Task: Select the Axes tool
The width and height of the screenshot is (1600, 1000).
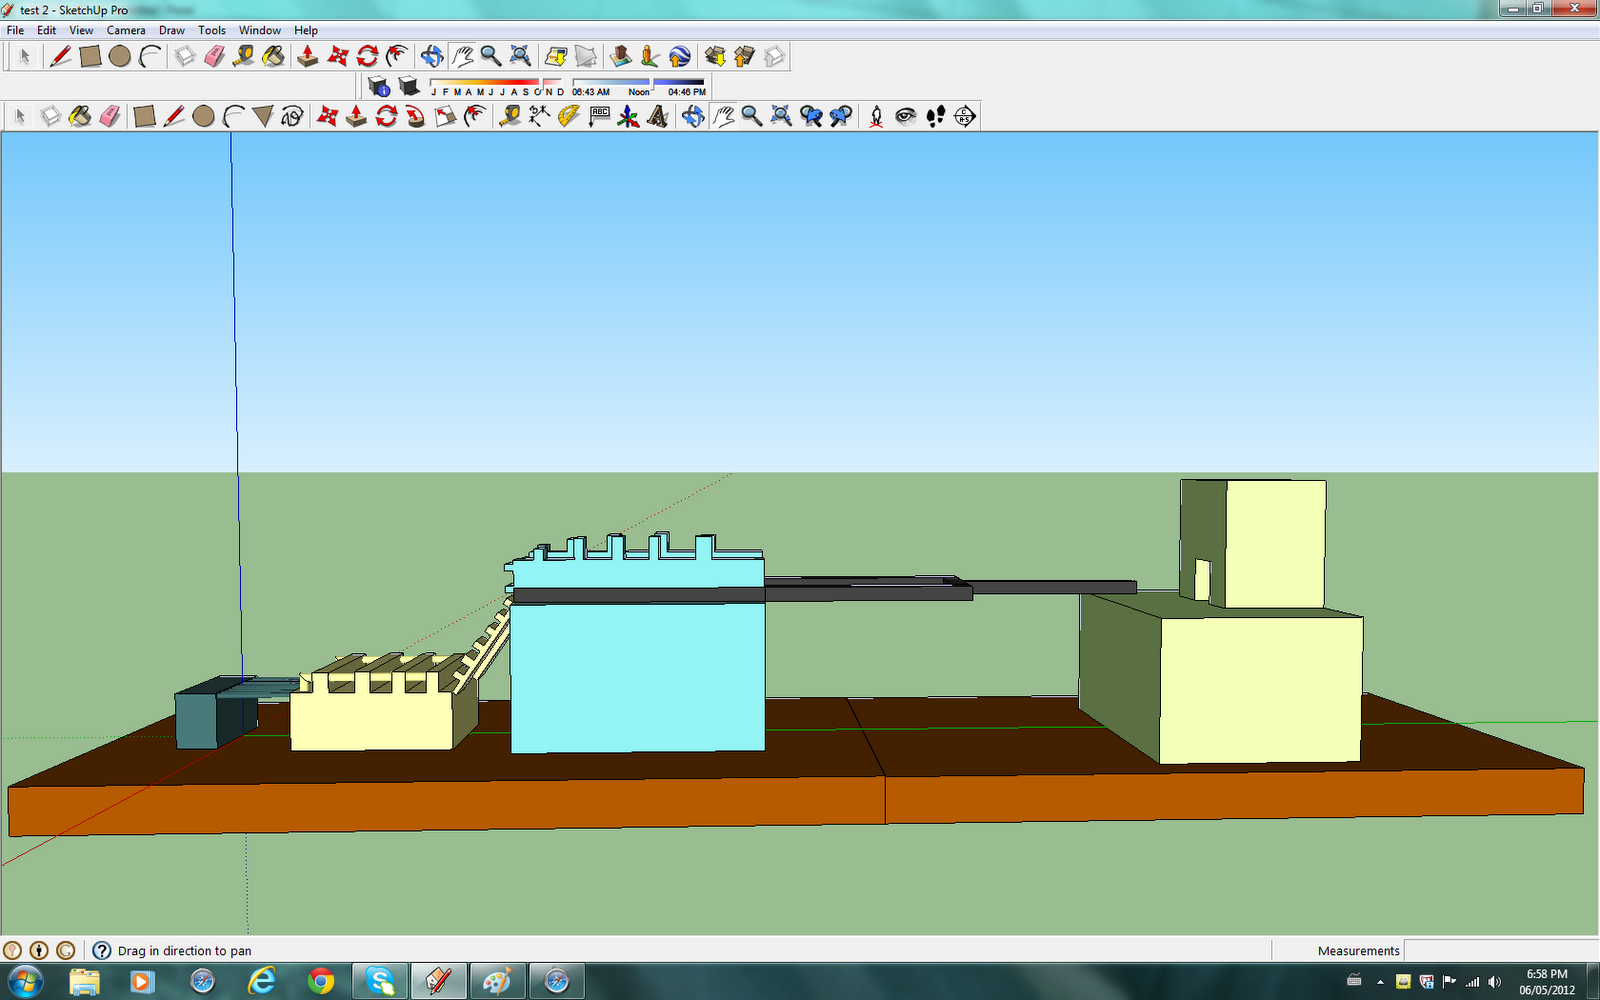Action: pos(628,117)
